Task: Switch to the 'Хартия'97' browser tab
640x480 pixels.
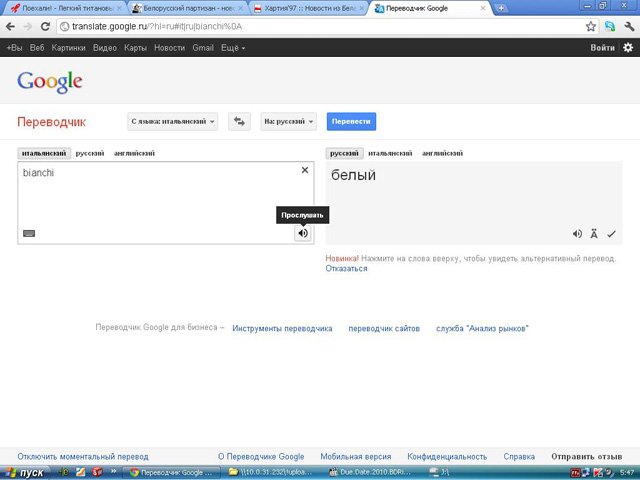Action: pyautogui.click(x=309, y=8)
